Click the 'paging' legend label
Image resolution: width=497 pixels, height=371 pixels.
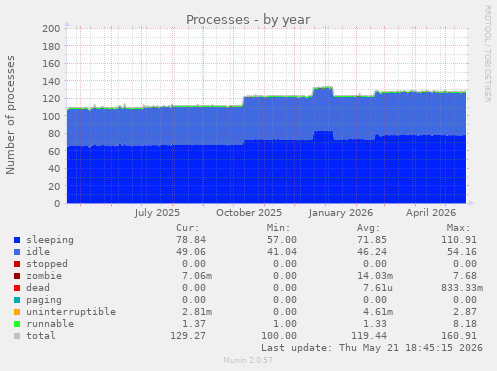tap(44, 300)
